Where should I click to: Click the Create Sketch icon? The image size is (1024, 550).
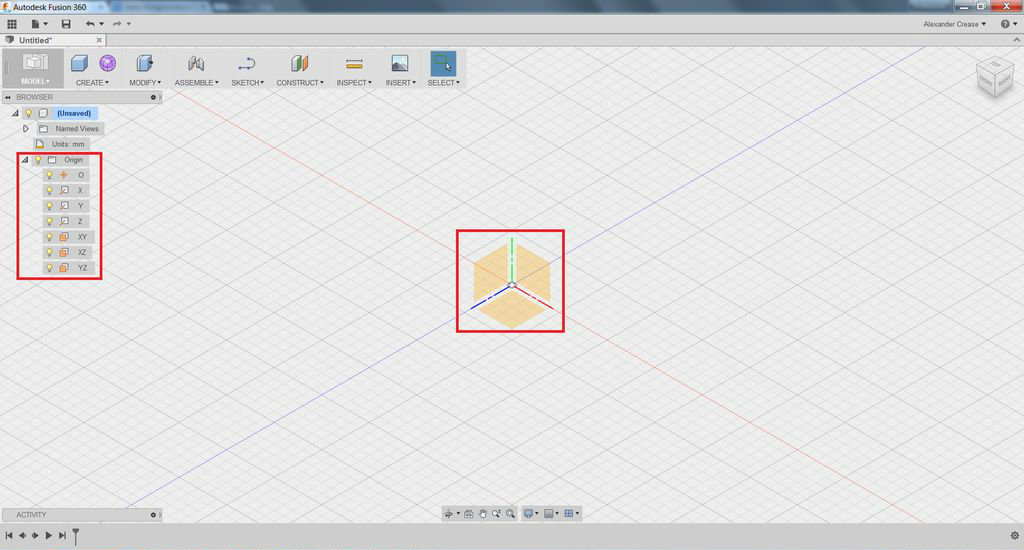coord(247,63)
